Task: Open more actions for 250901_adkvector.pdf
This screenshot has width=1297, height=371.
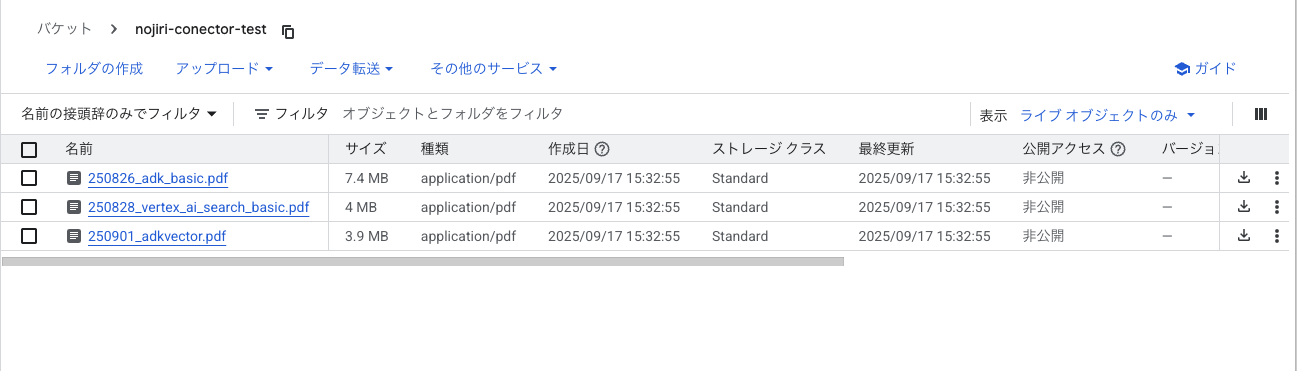Action: [x=1276, y=237]
